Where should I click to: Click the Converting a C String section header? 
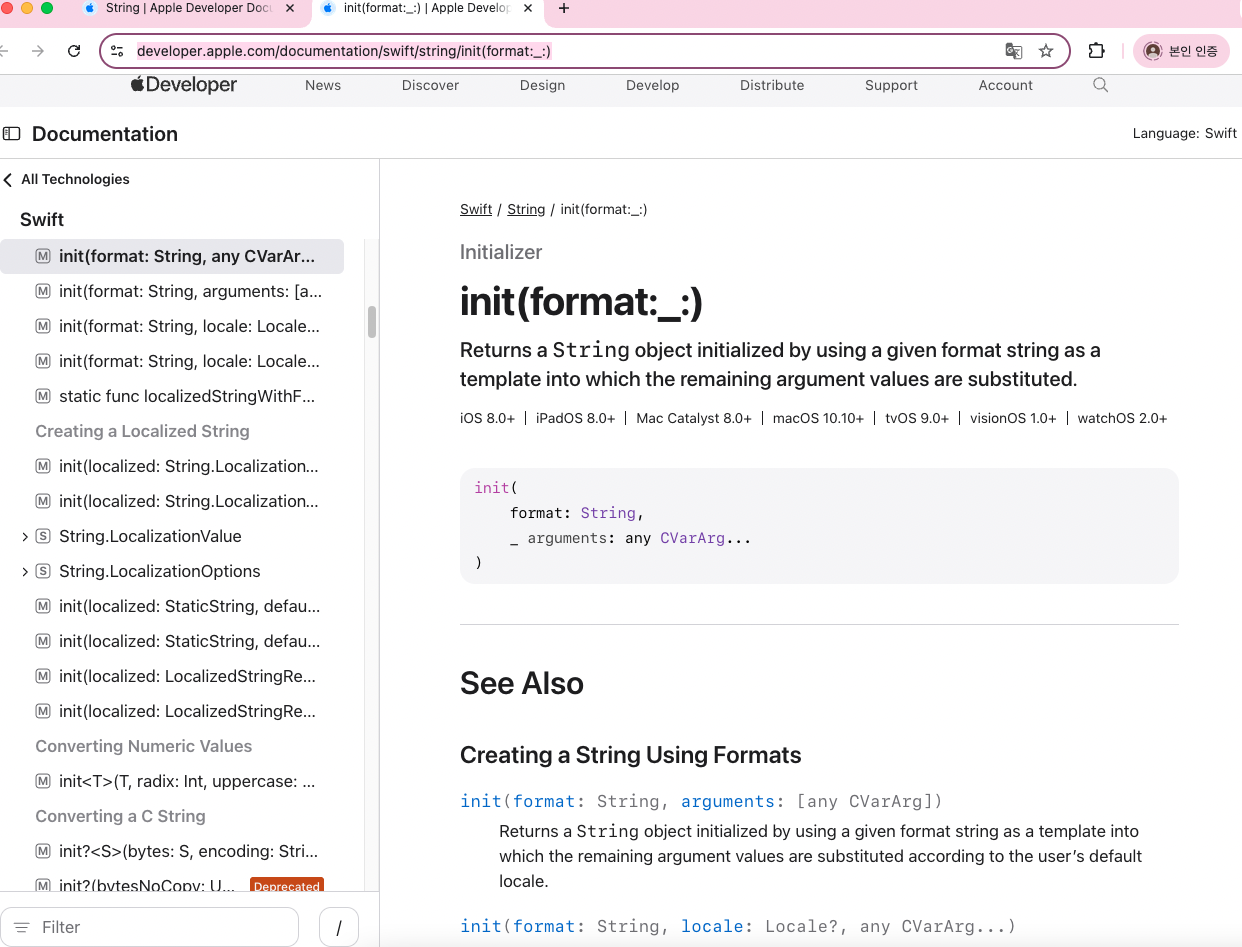pos(120,817)
